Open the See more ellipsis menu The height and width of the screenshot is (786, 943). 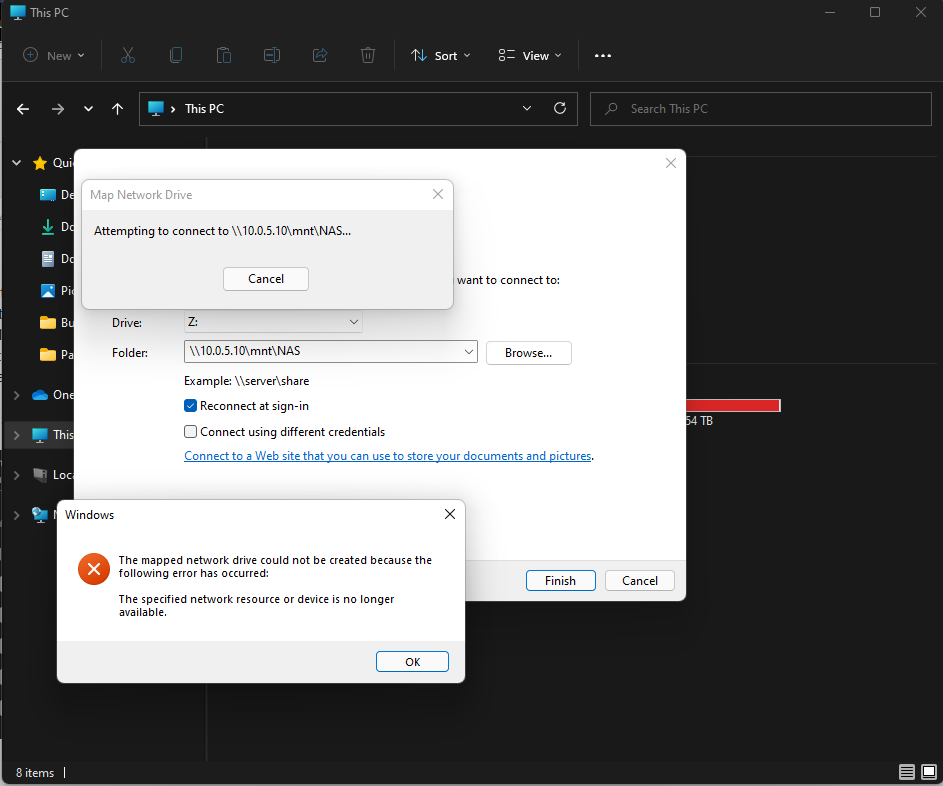pyautogui.click(x=603, y=55)
